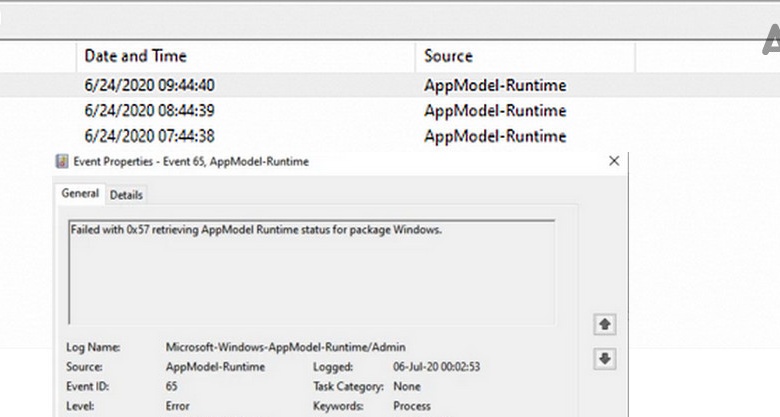Click the down arrow for next event

coord(605,358)
